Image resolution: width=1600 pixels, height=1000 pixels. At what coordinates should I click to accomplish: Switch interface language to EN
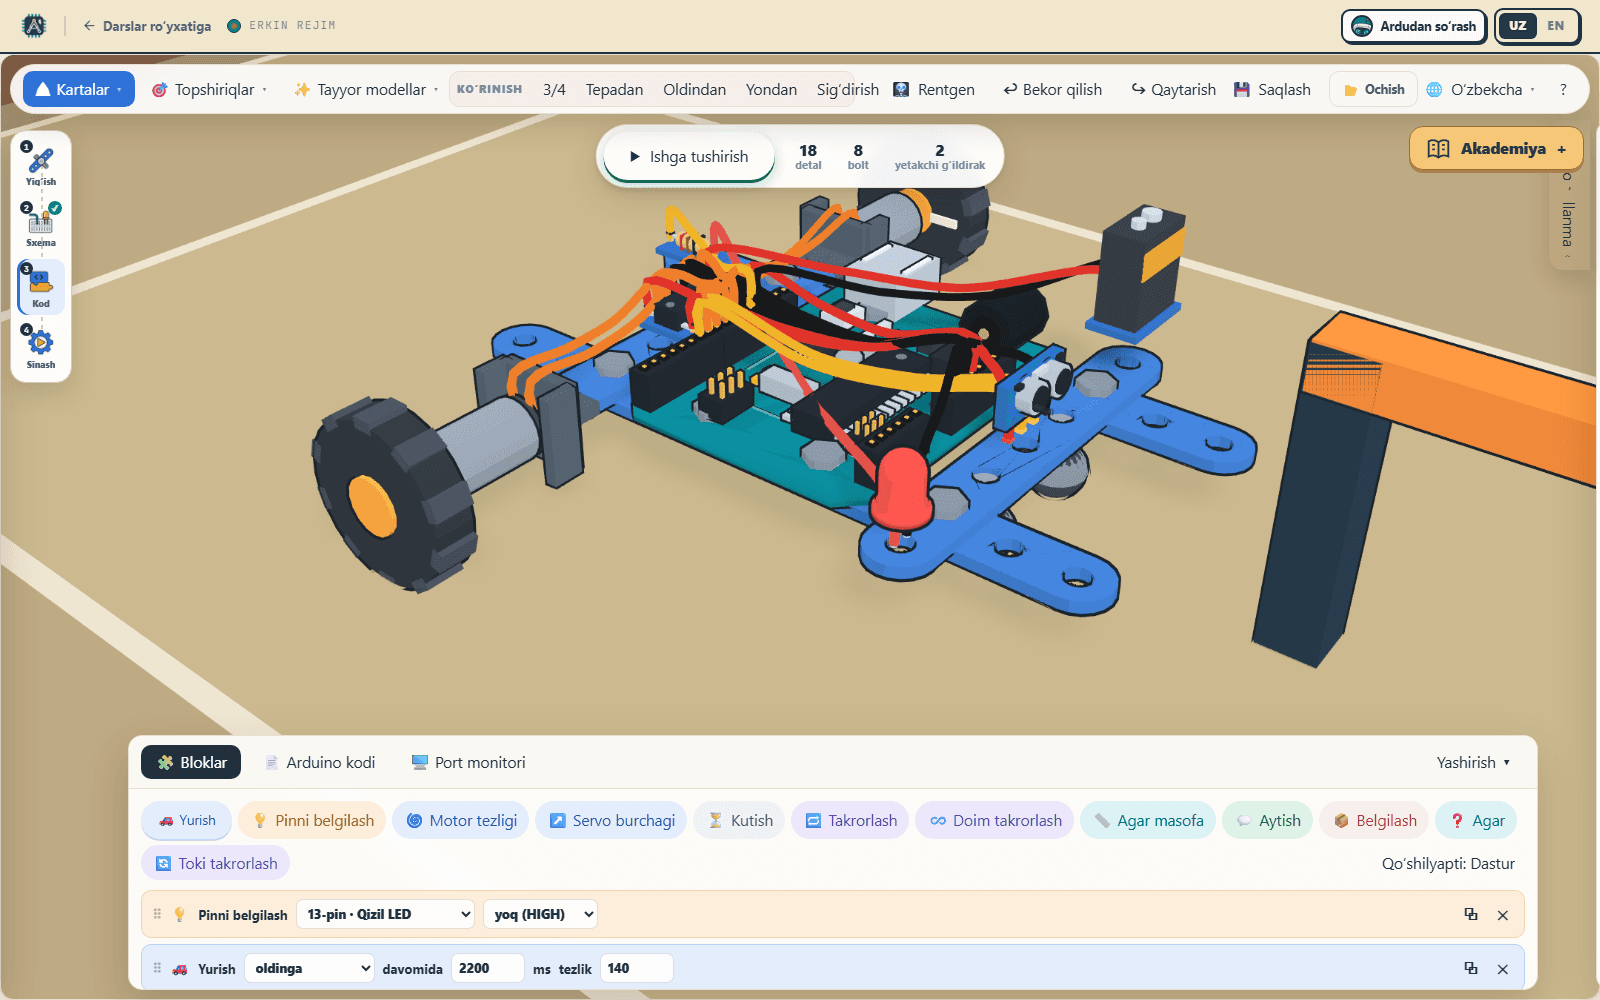tap(1555, 26)
